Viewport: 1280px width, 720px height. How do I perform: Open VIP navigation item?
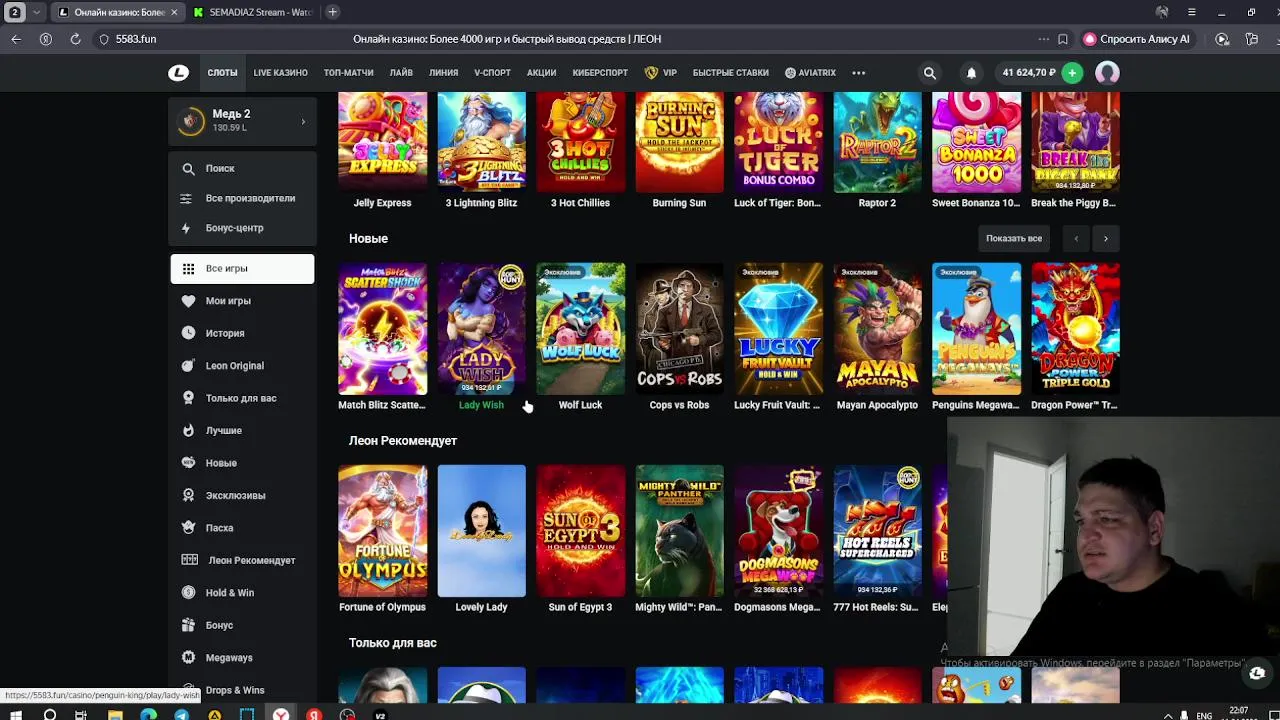pyautogui.click(x=661, y=73)
